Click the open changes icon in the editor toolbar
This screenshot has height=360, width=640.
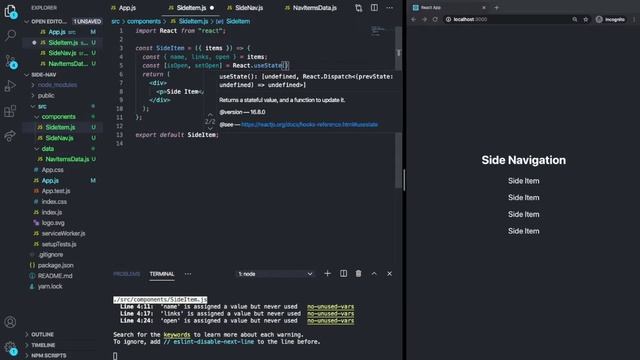tap(358, 8)
